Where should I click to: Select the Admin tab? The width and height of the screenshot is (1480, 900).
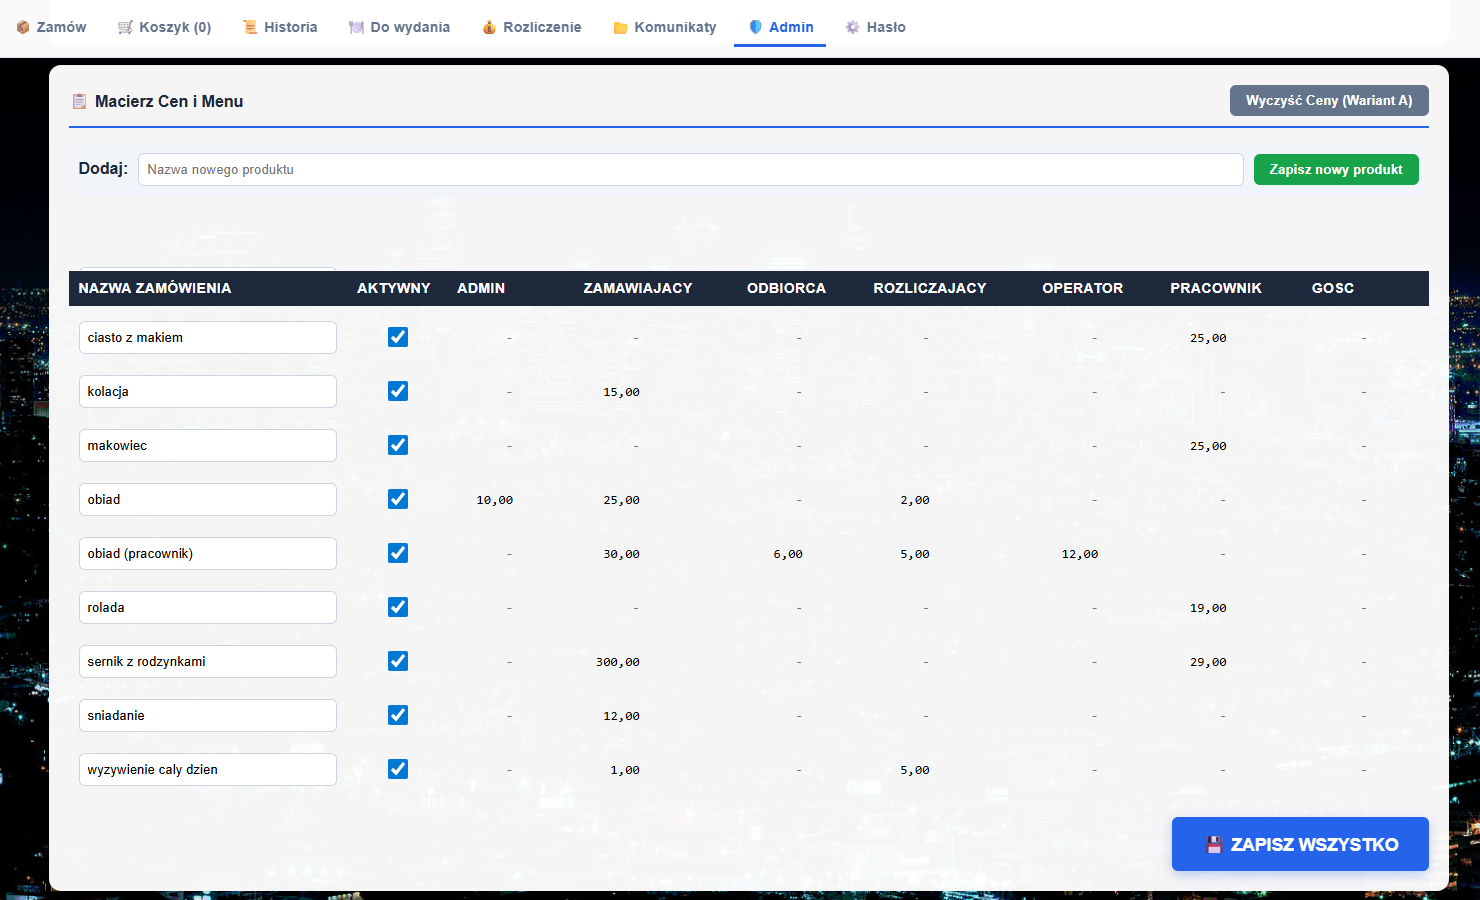(780, 27)
